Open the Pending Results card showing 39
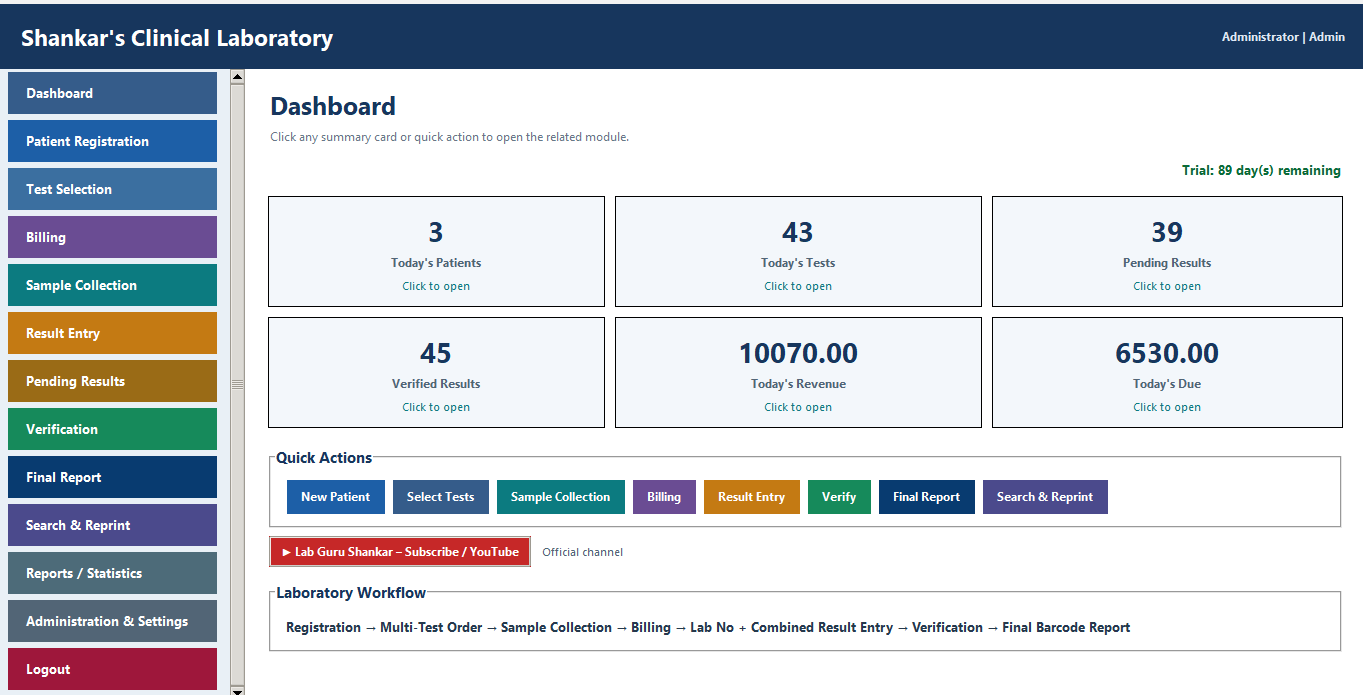The image size is (1363, 695). click(1167, 251)
